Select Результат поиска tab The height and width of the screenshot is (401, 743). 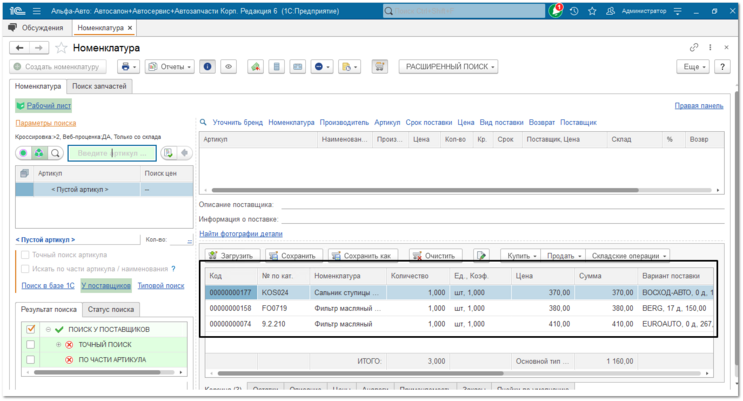tap(48, 310)
